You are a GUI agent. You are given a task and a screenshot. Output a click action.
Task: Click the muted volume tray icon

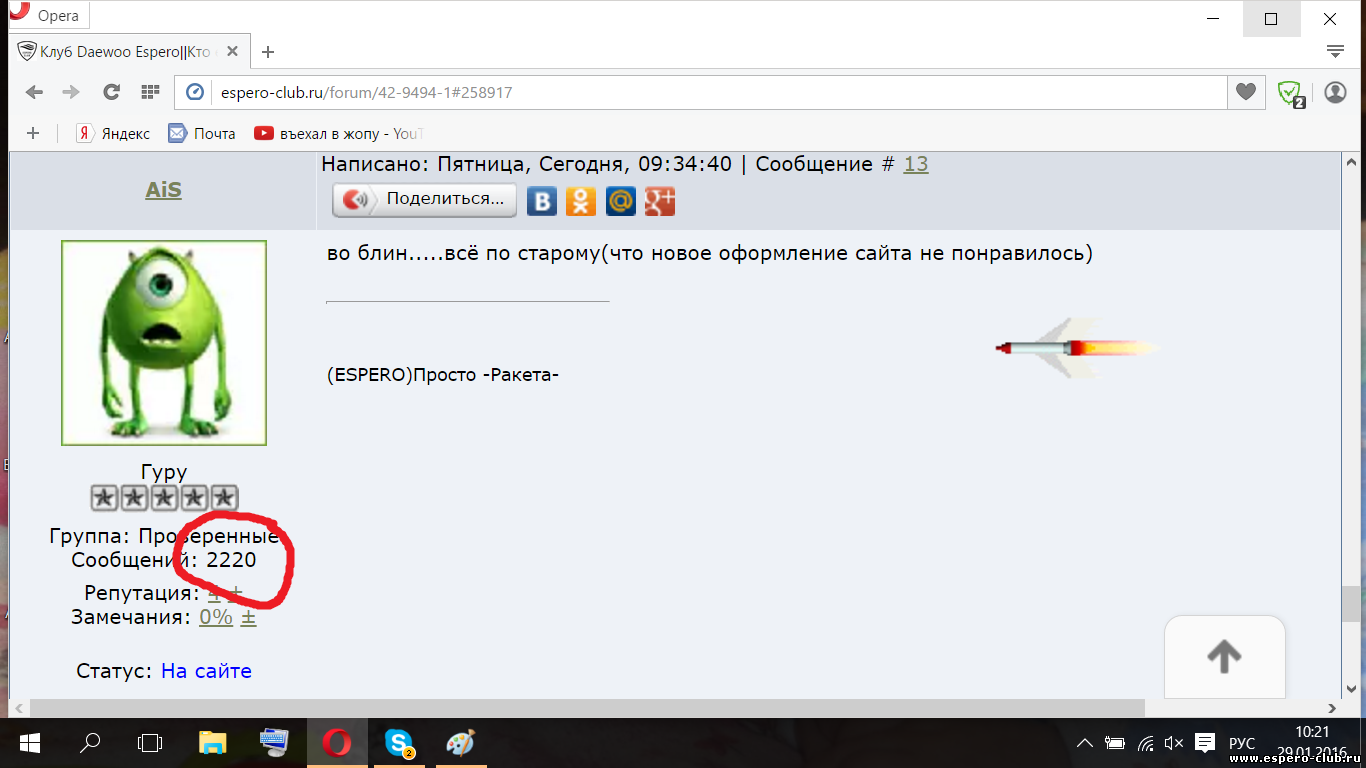[1174, 743]
